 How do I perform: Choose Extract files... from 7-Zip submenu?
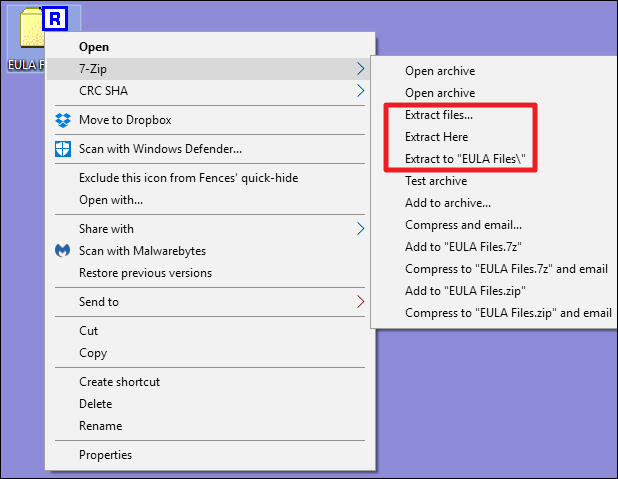coord(439,115)
